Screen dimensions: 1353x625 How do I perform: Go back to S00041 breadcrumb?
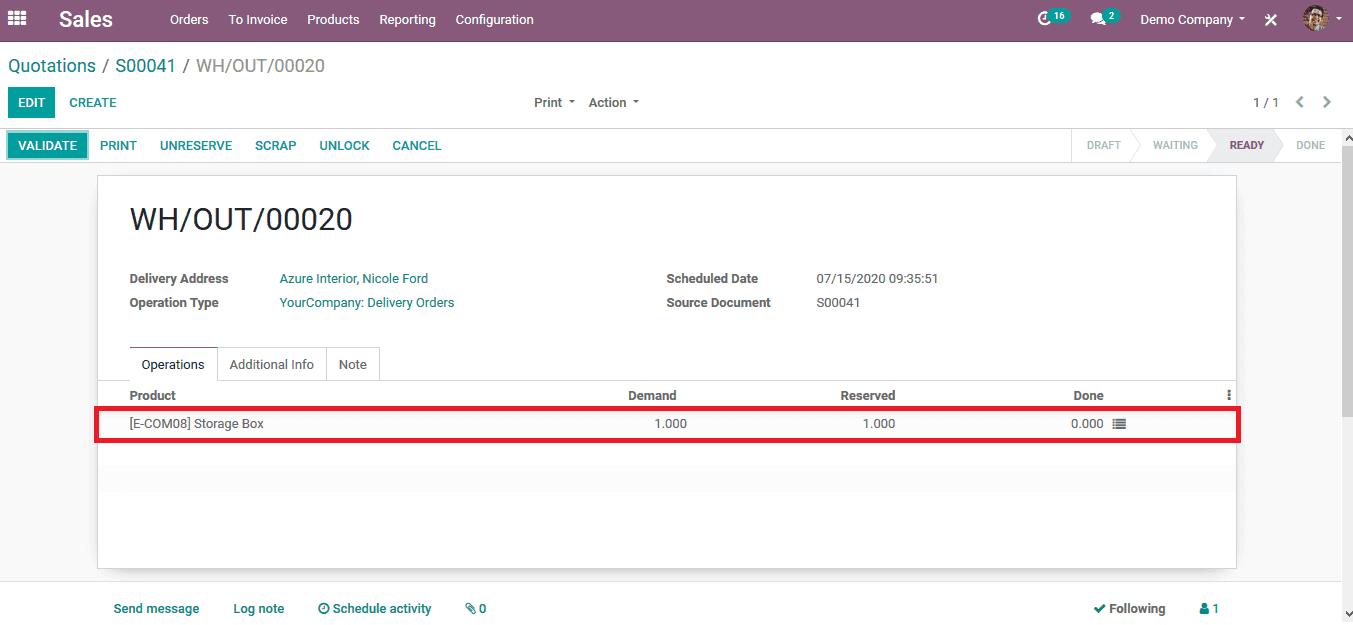(145, 66)
